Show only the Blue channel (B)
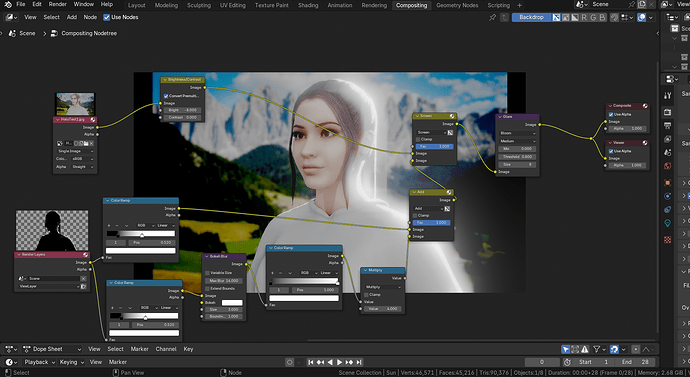This screenshot has width=690, height=377. pos(602,18)
